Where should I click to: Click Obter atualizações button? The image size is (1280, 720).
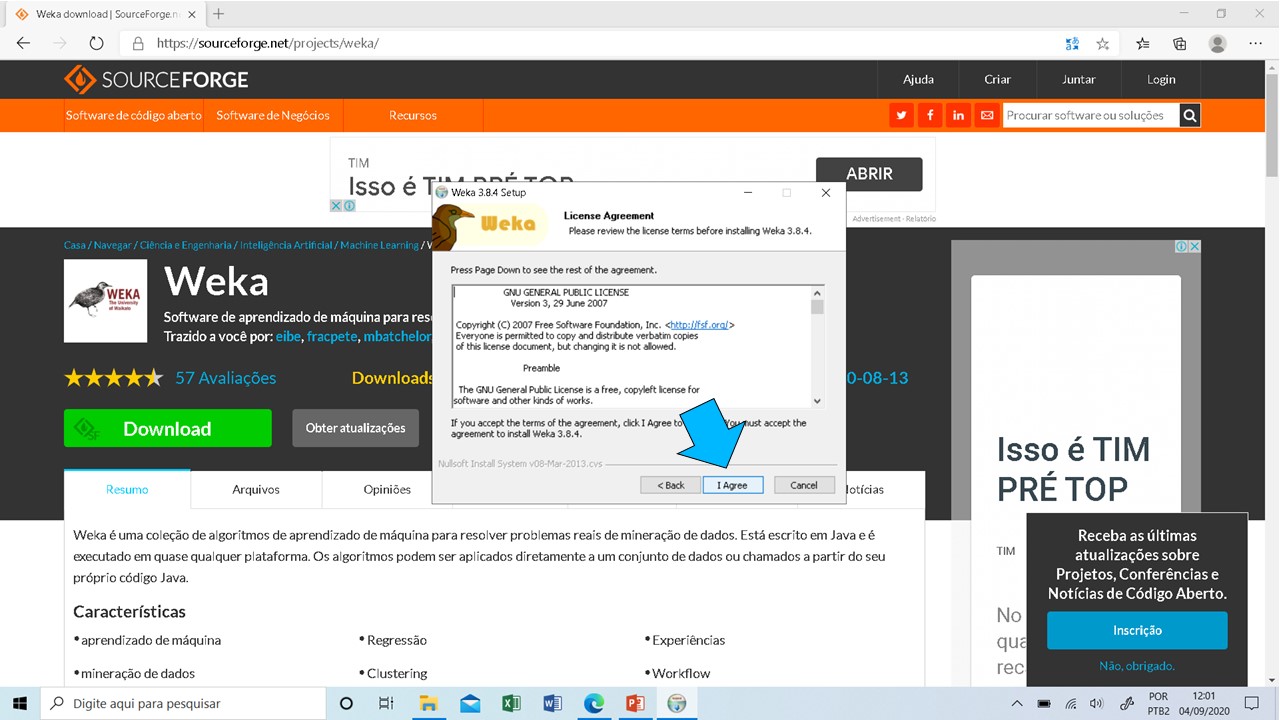355,428
